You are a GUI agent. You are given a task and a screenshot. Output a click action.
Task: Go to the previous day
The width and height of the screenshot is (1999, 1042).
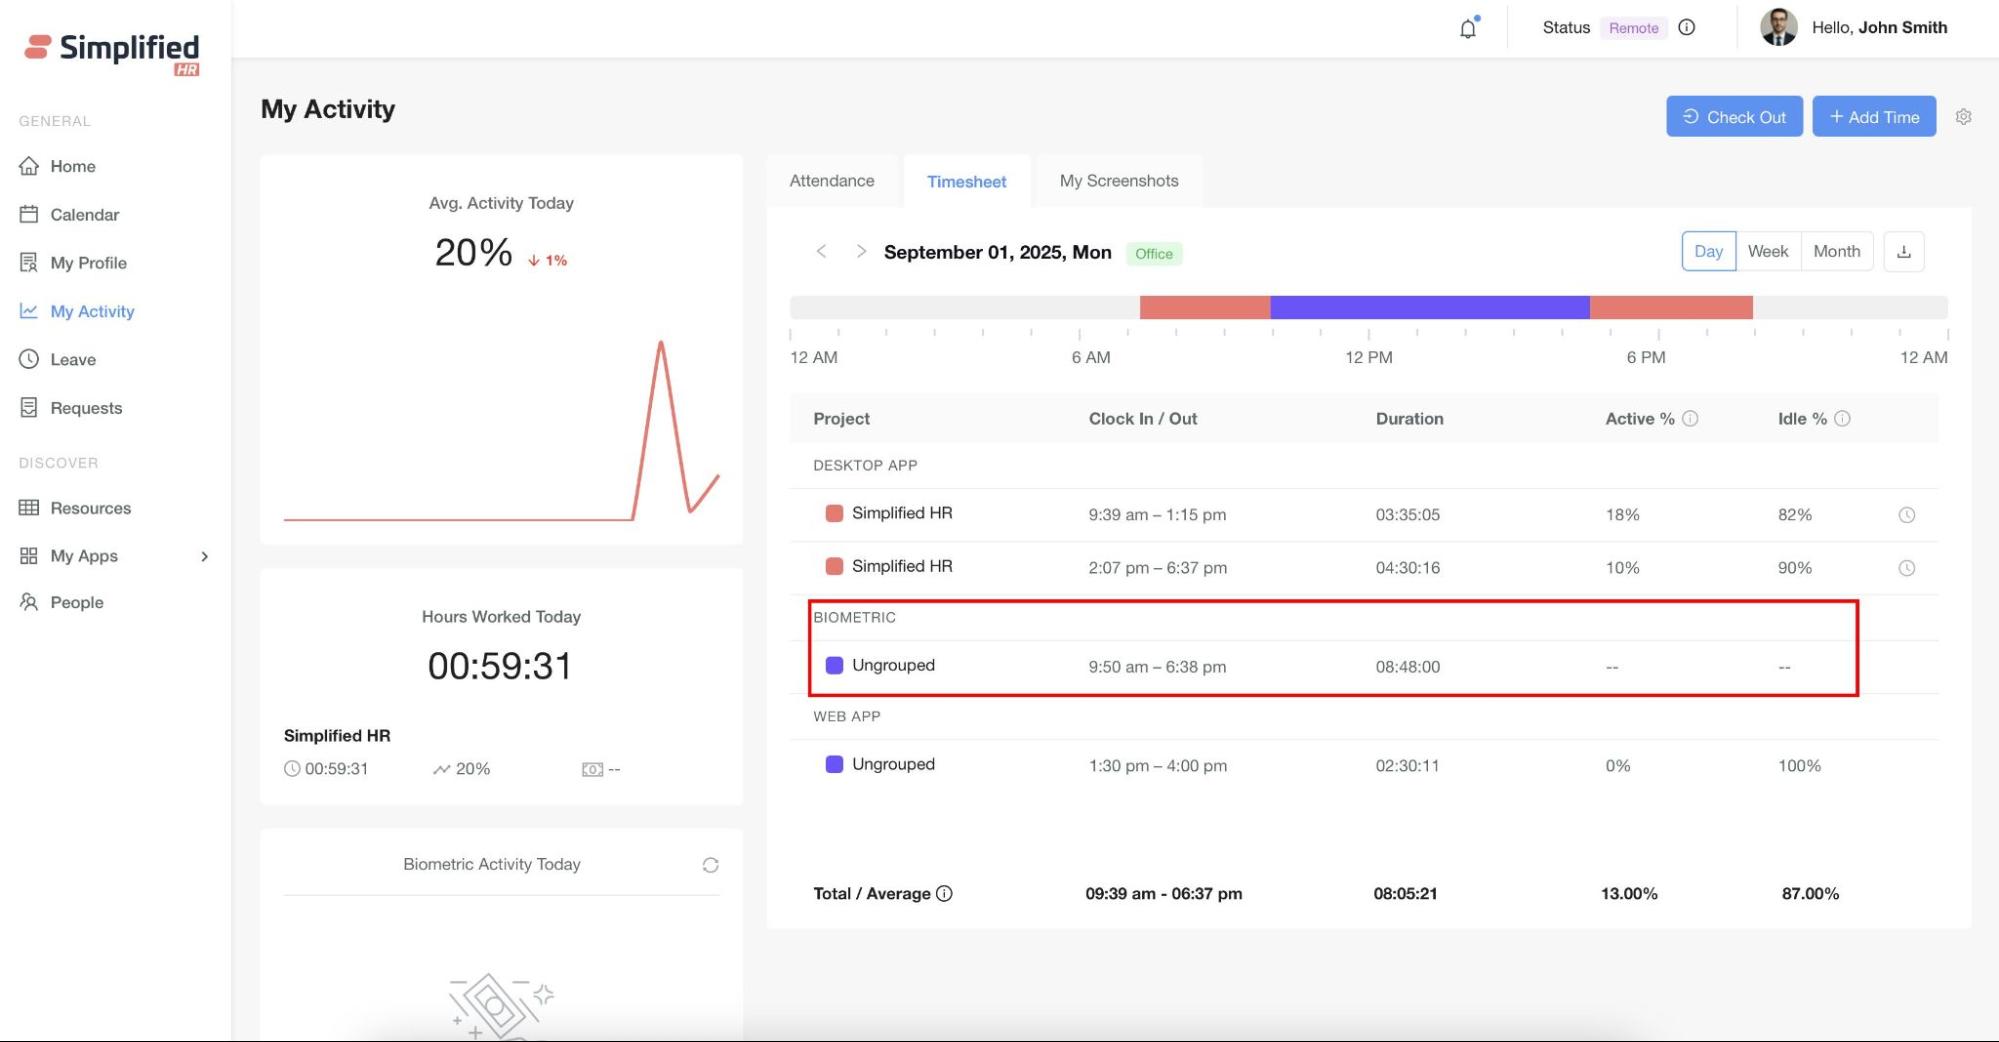tap(821, 252)
